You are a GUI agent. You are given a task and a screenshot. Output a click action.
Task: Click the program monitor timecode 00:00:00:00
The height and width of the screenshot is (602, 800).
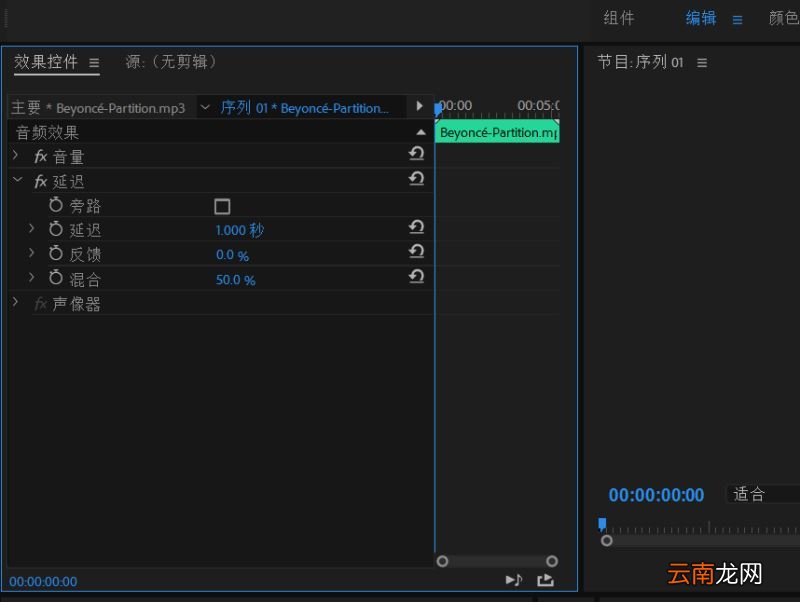[656, 495]
